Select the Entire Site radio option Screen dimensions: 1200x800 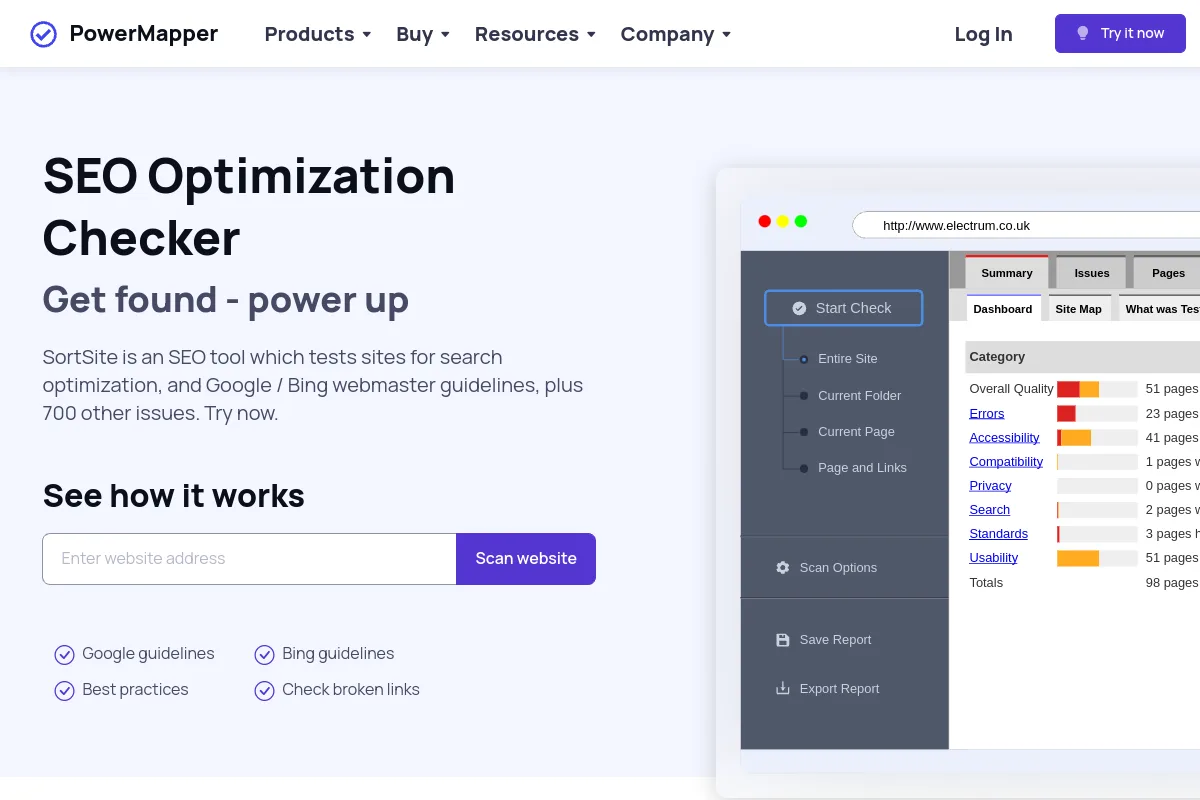(803, 359)
